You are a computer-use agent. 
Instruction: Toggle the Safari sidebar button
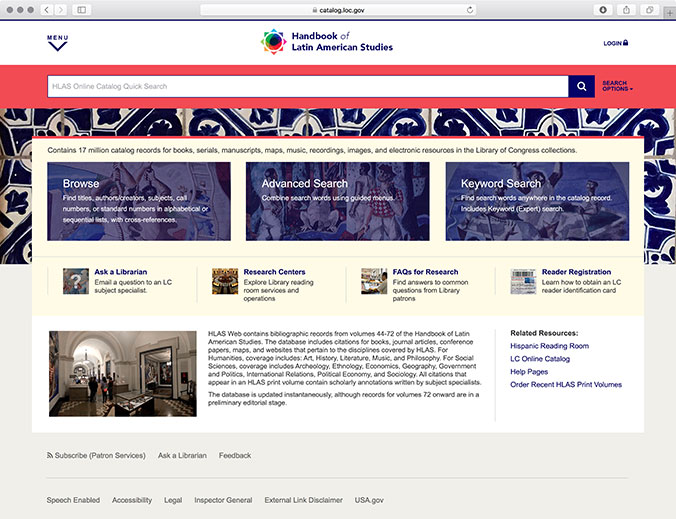[x=81, y=9]
